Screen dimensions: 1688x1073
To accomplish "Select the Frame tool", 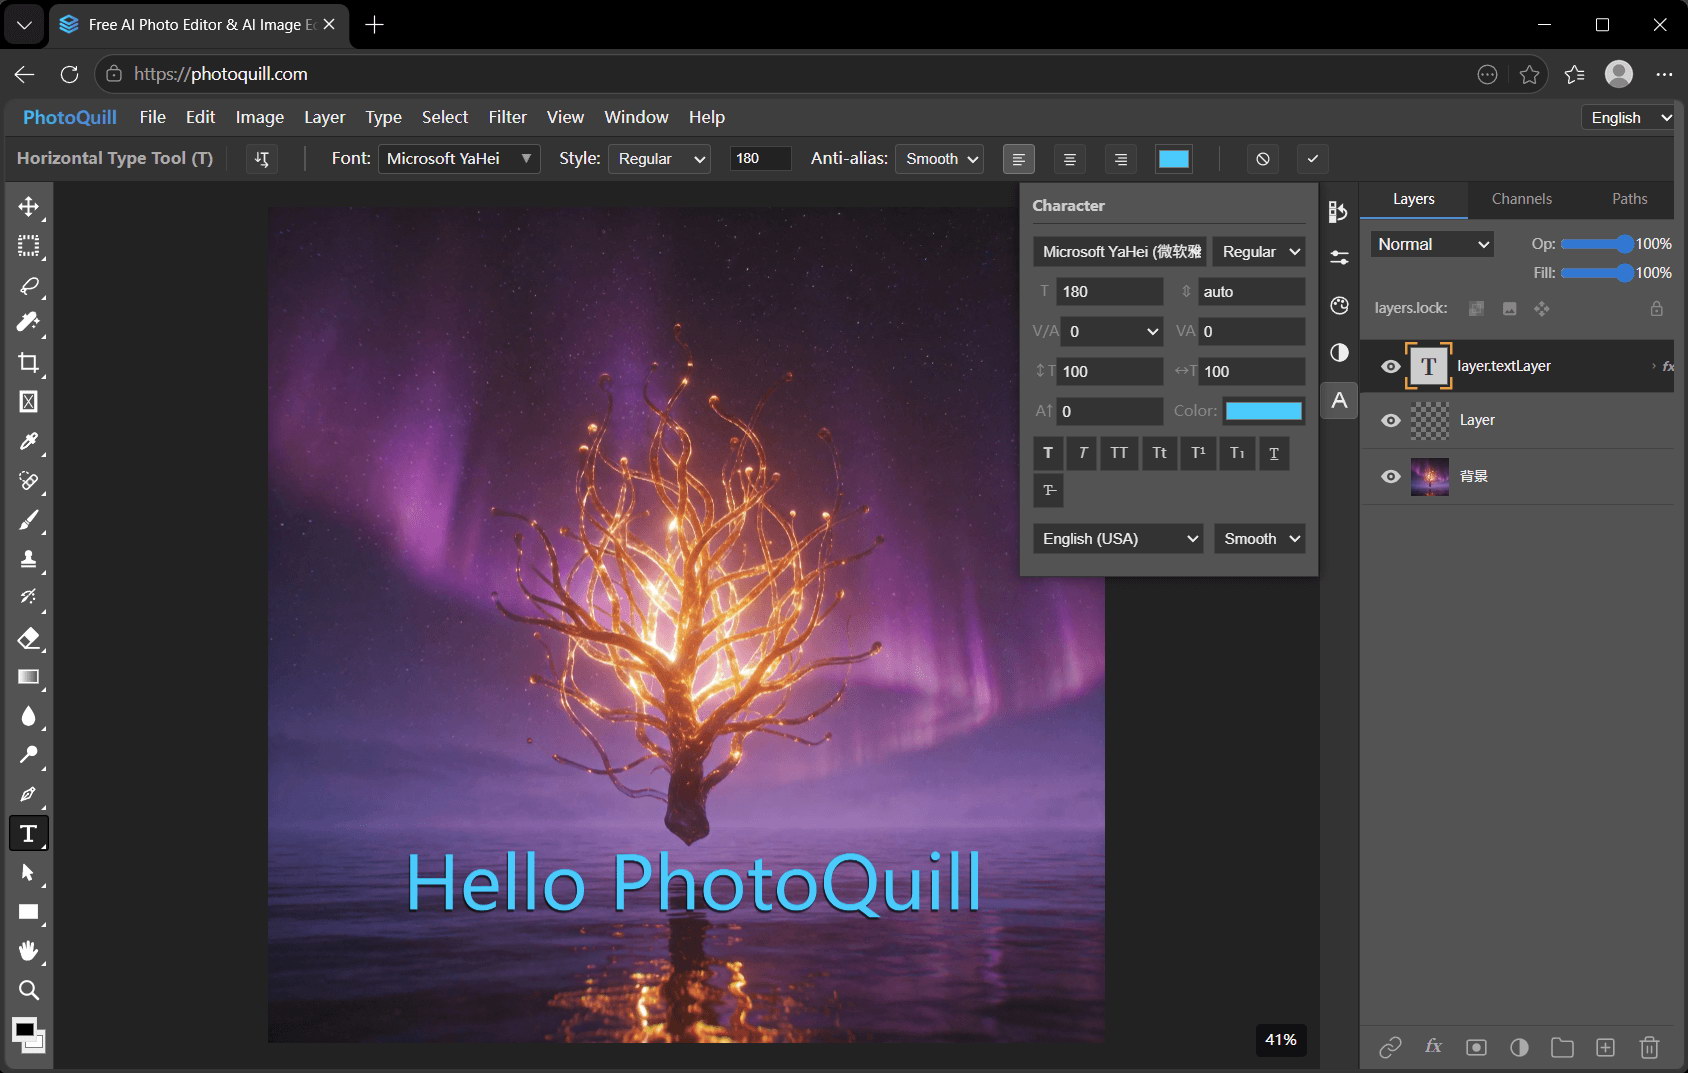I will tap(28, 402).
